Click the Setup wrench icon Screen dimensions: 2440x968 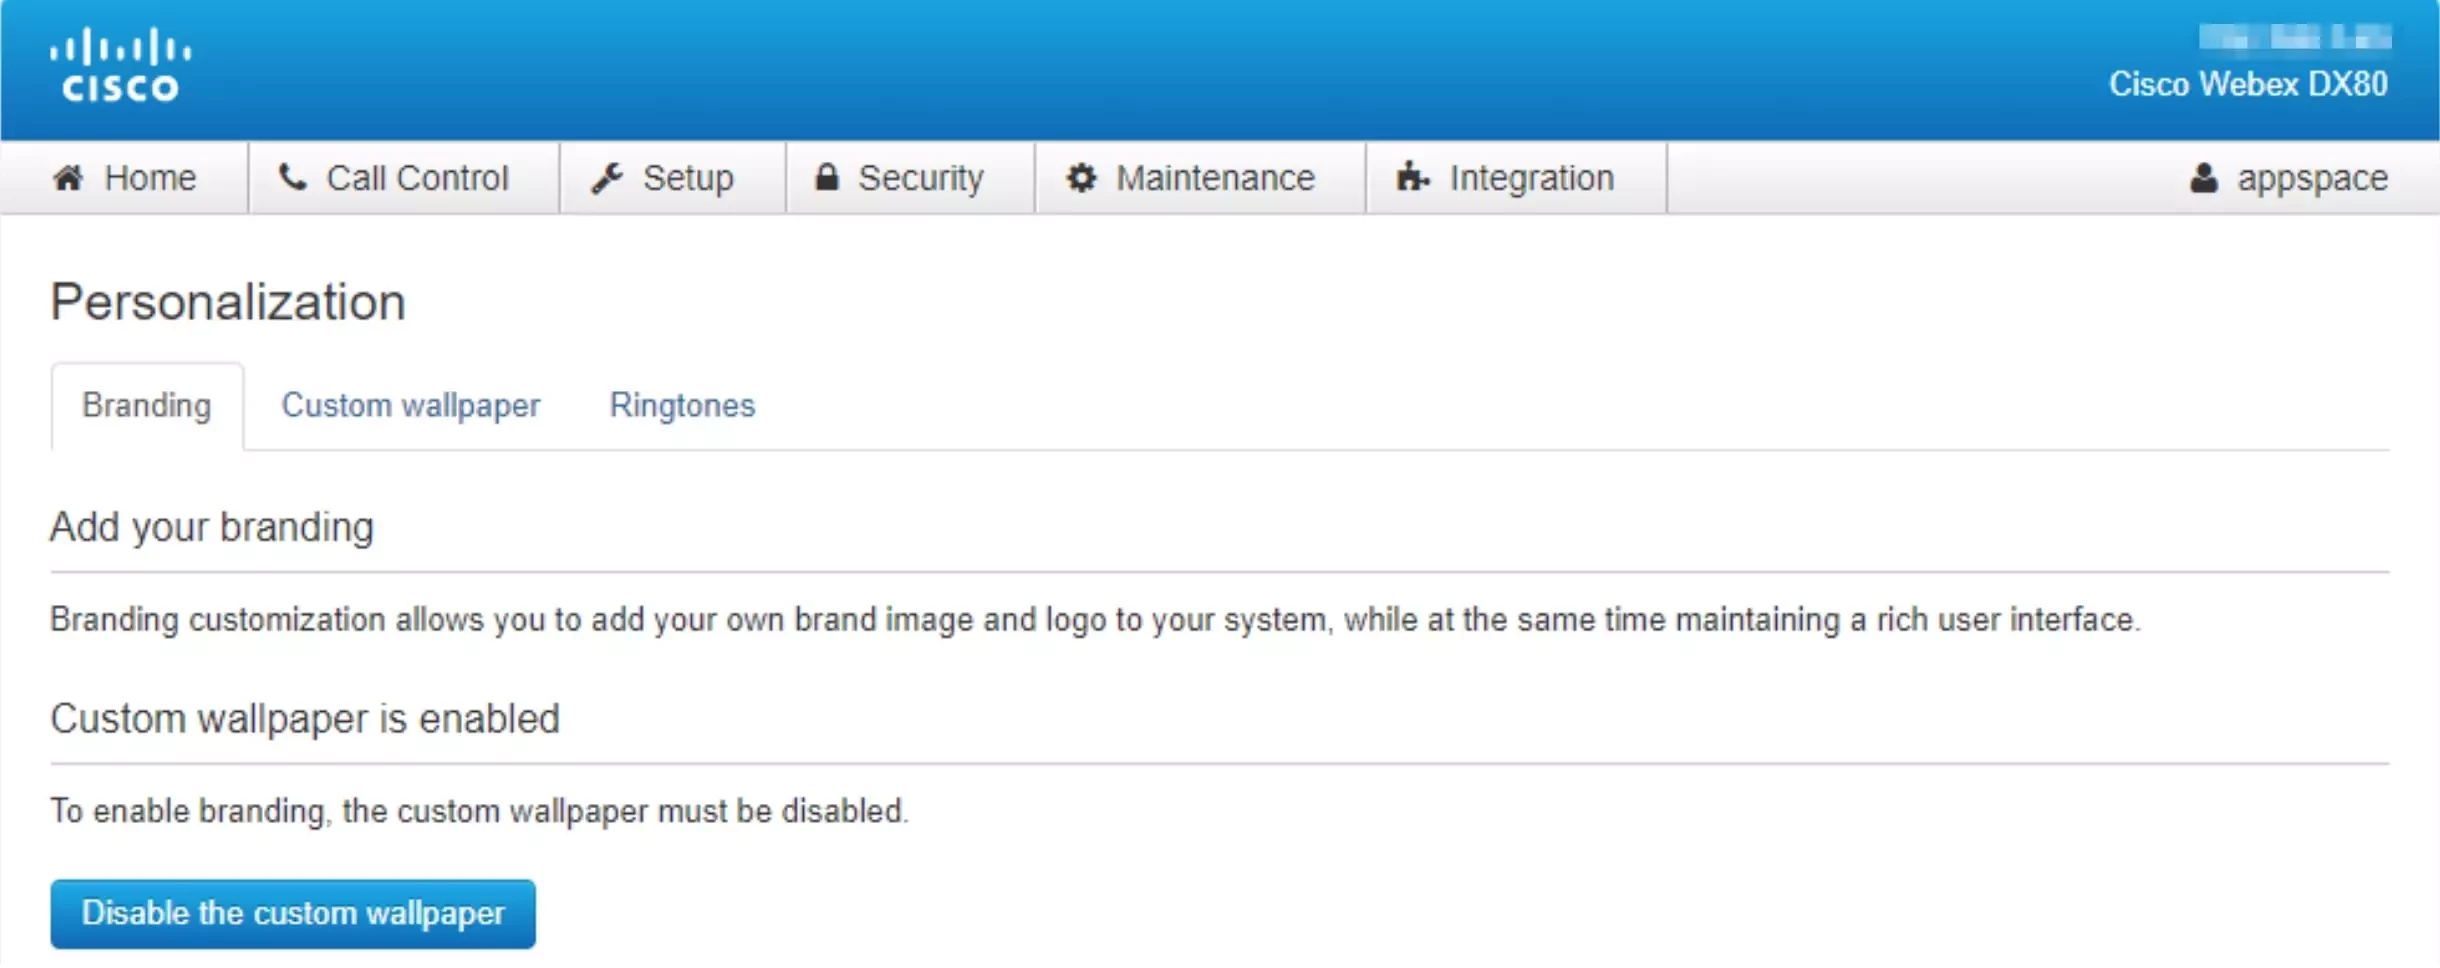(607, 178)
